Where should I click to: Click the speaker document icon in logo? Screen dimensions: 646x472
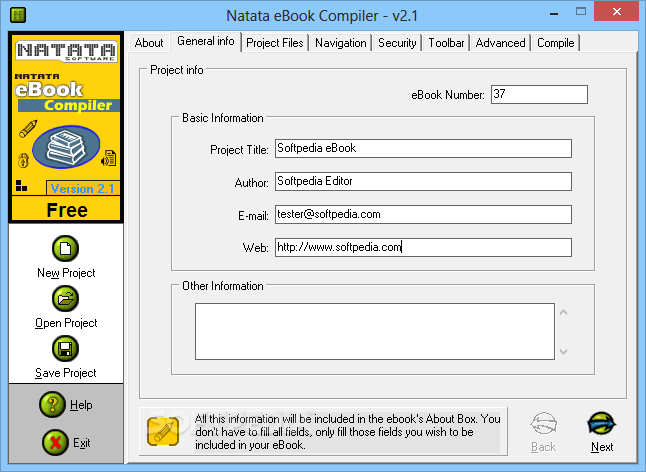(109, 158)
